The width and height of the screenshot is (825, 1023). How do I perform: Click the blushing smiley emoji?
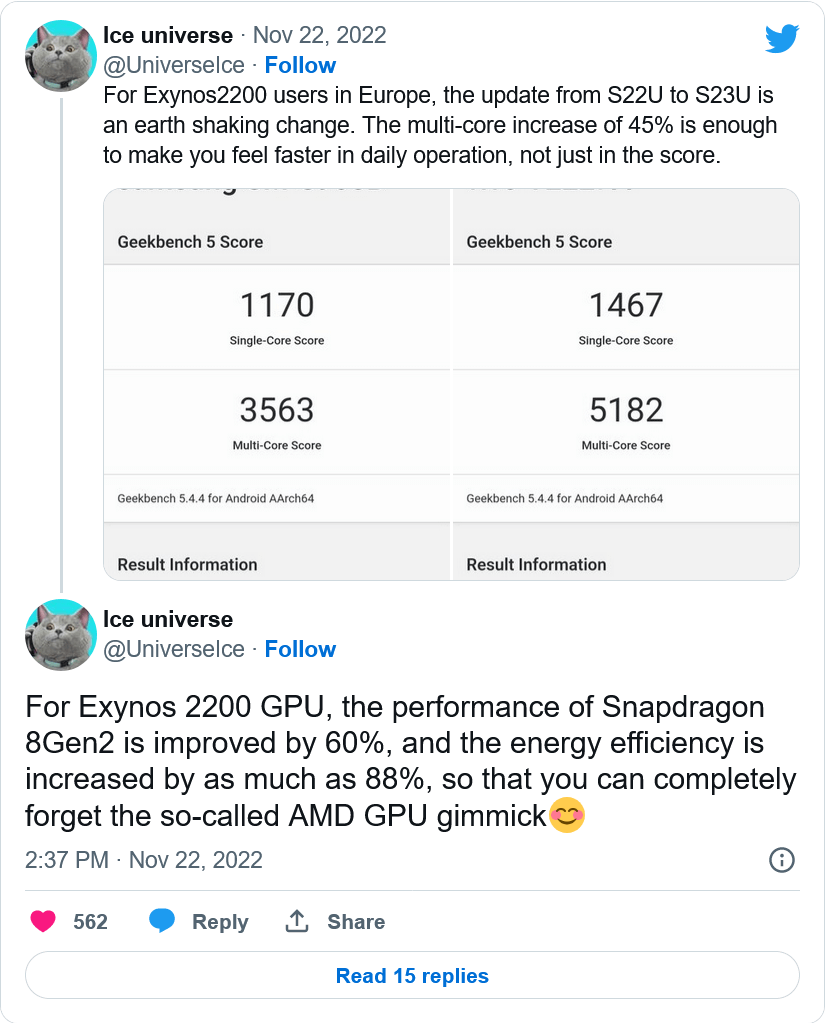coord(567,816)
